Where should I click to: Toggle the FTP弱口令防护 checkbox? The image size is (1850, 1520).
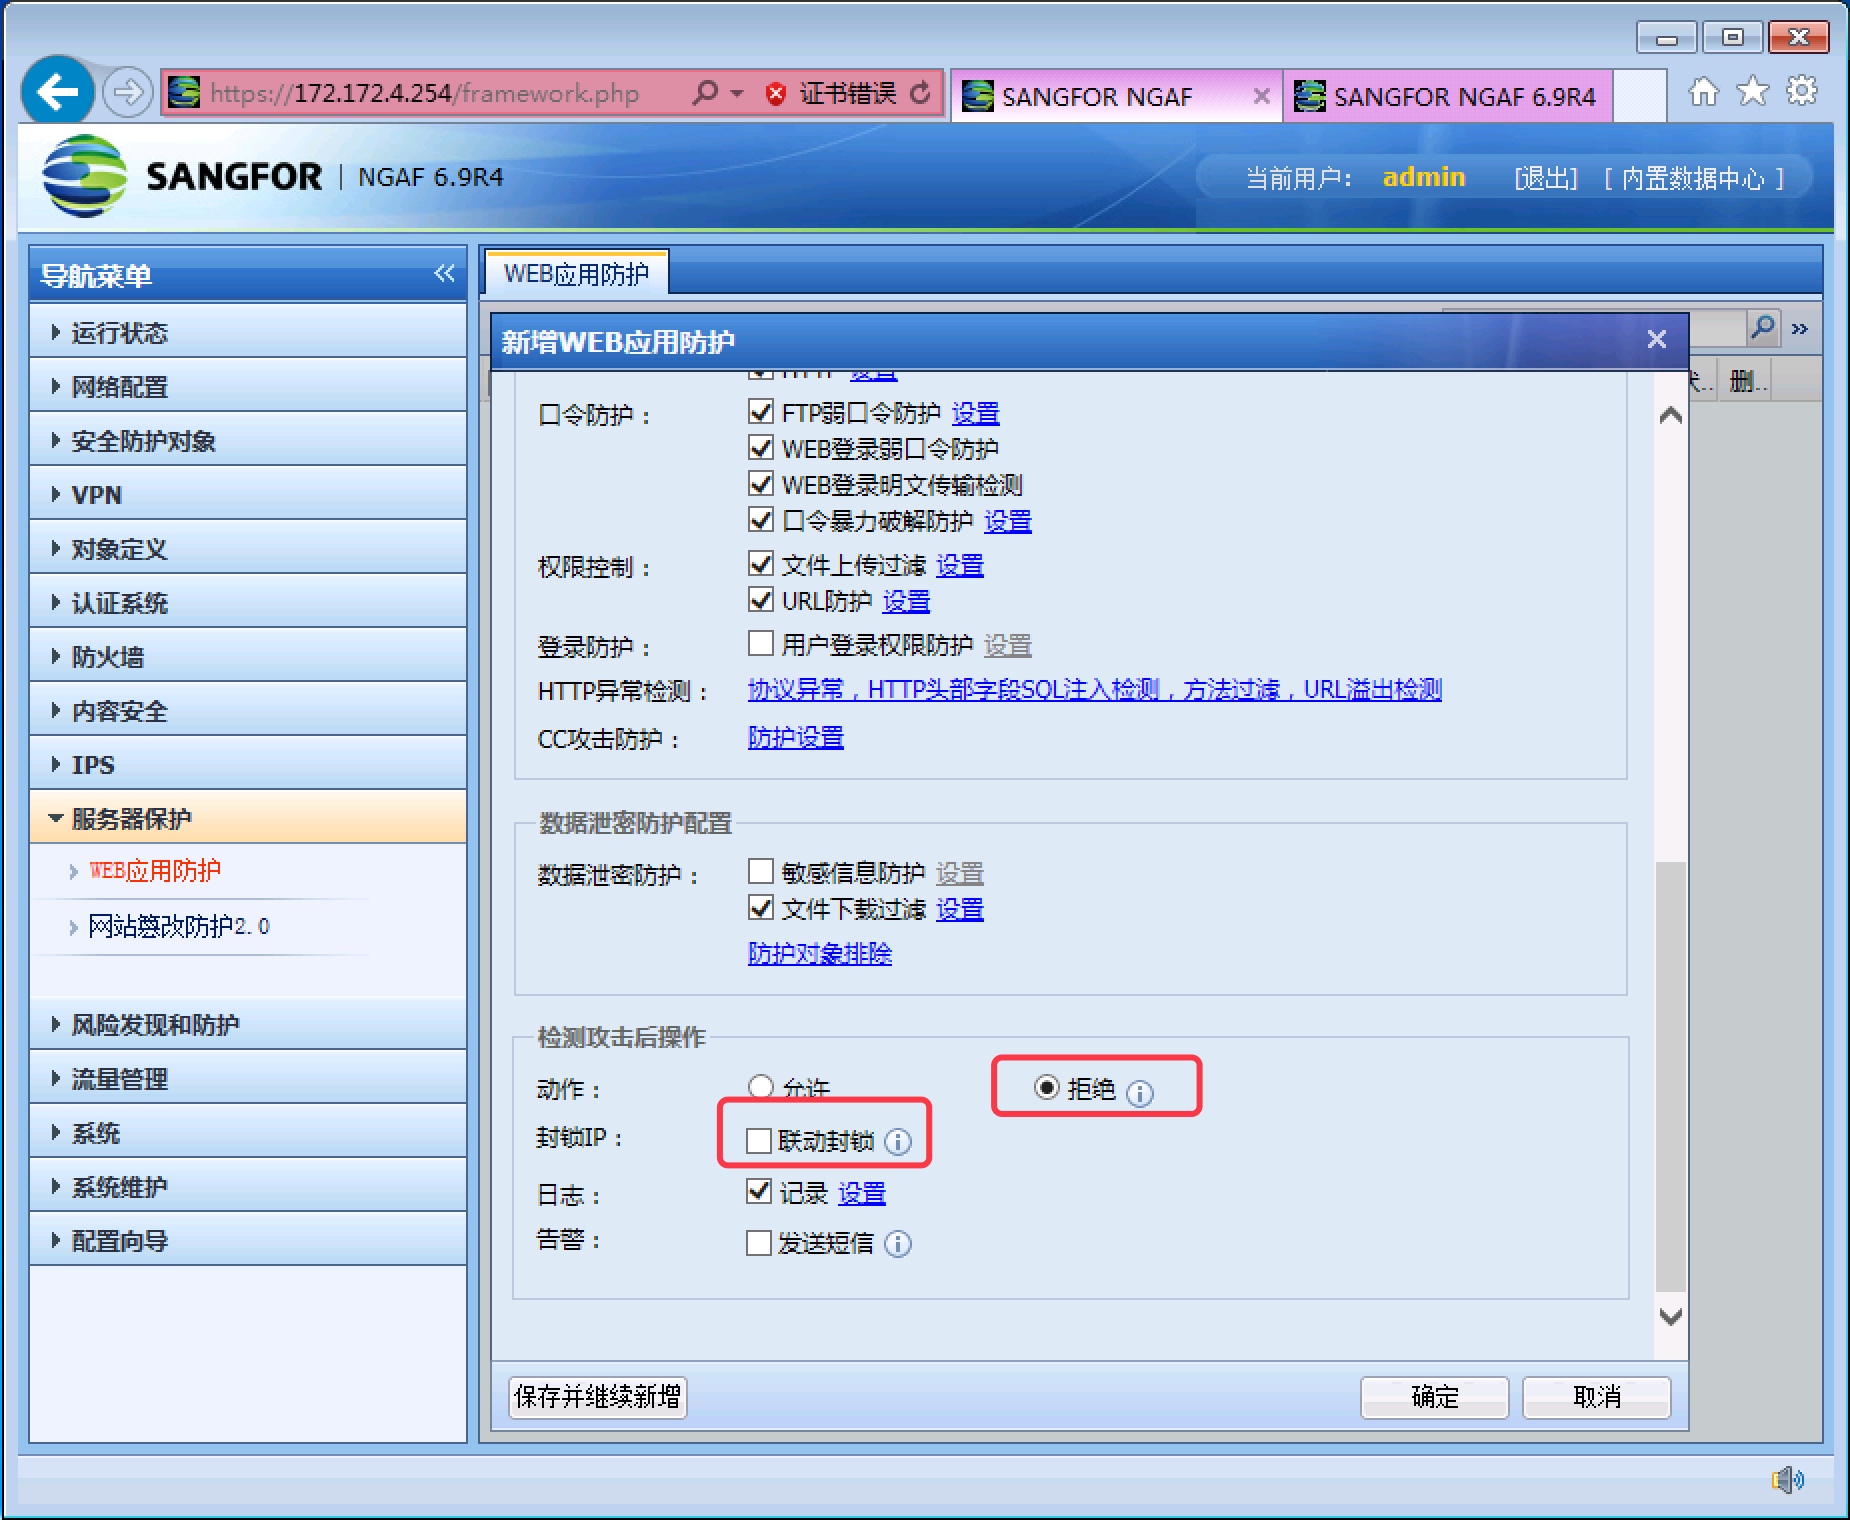[760, 412]
